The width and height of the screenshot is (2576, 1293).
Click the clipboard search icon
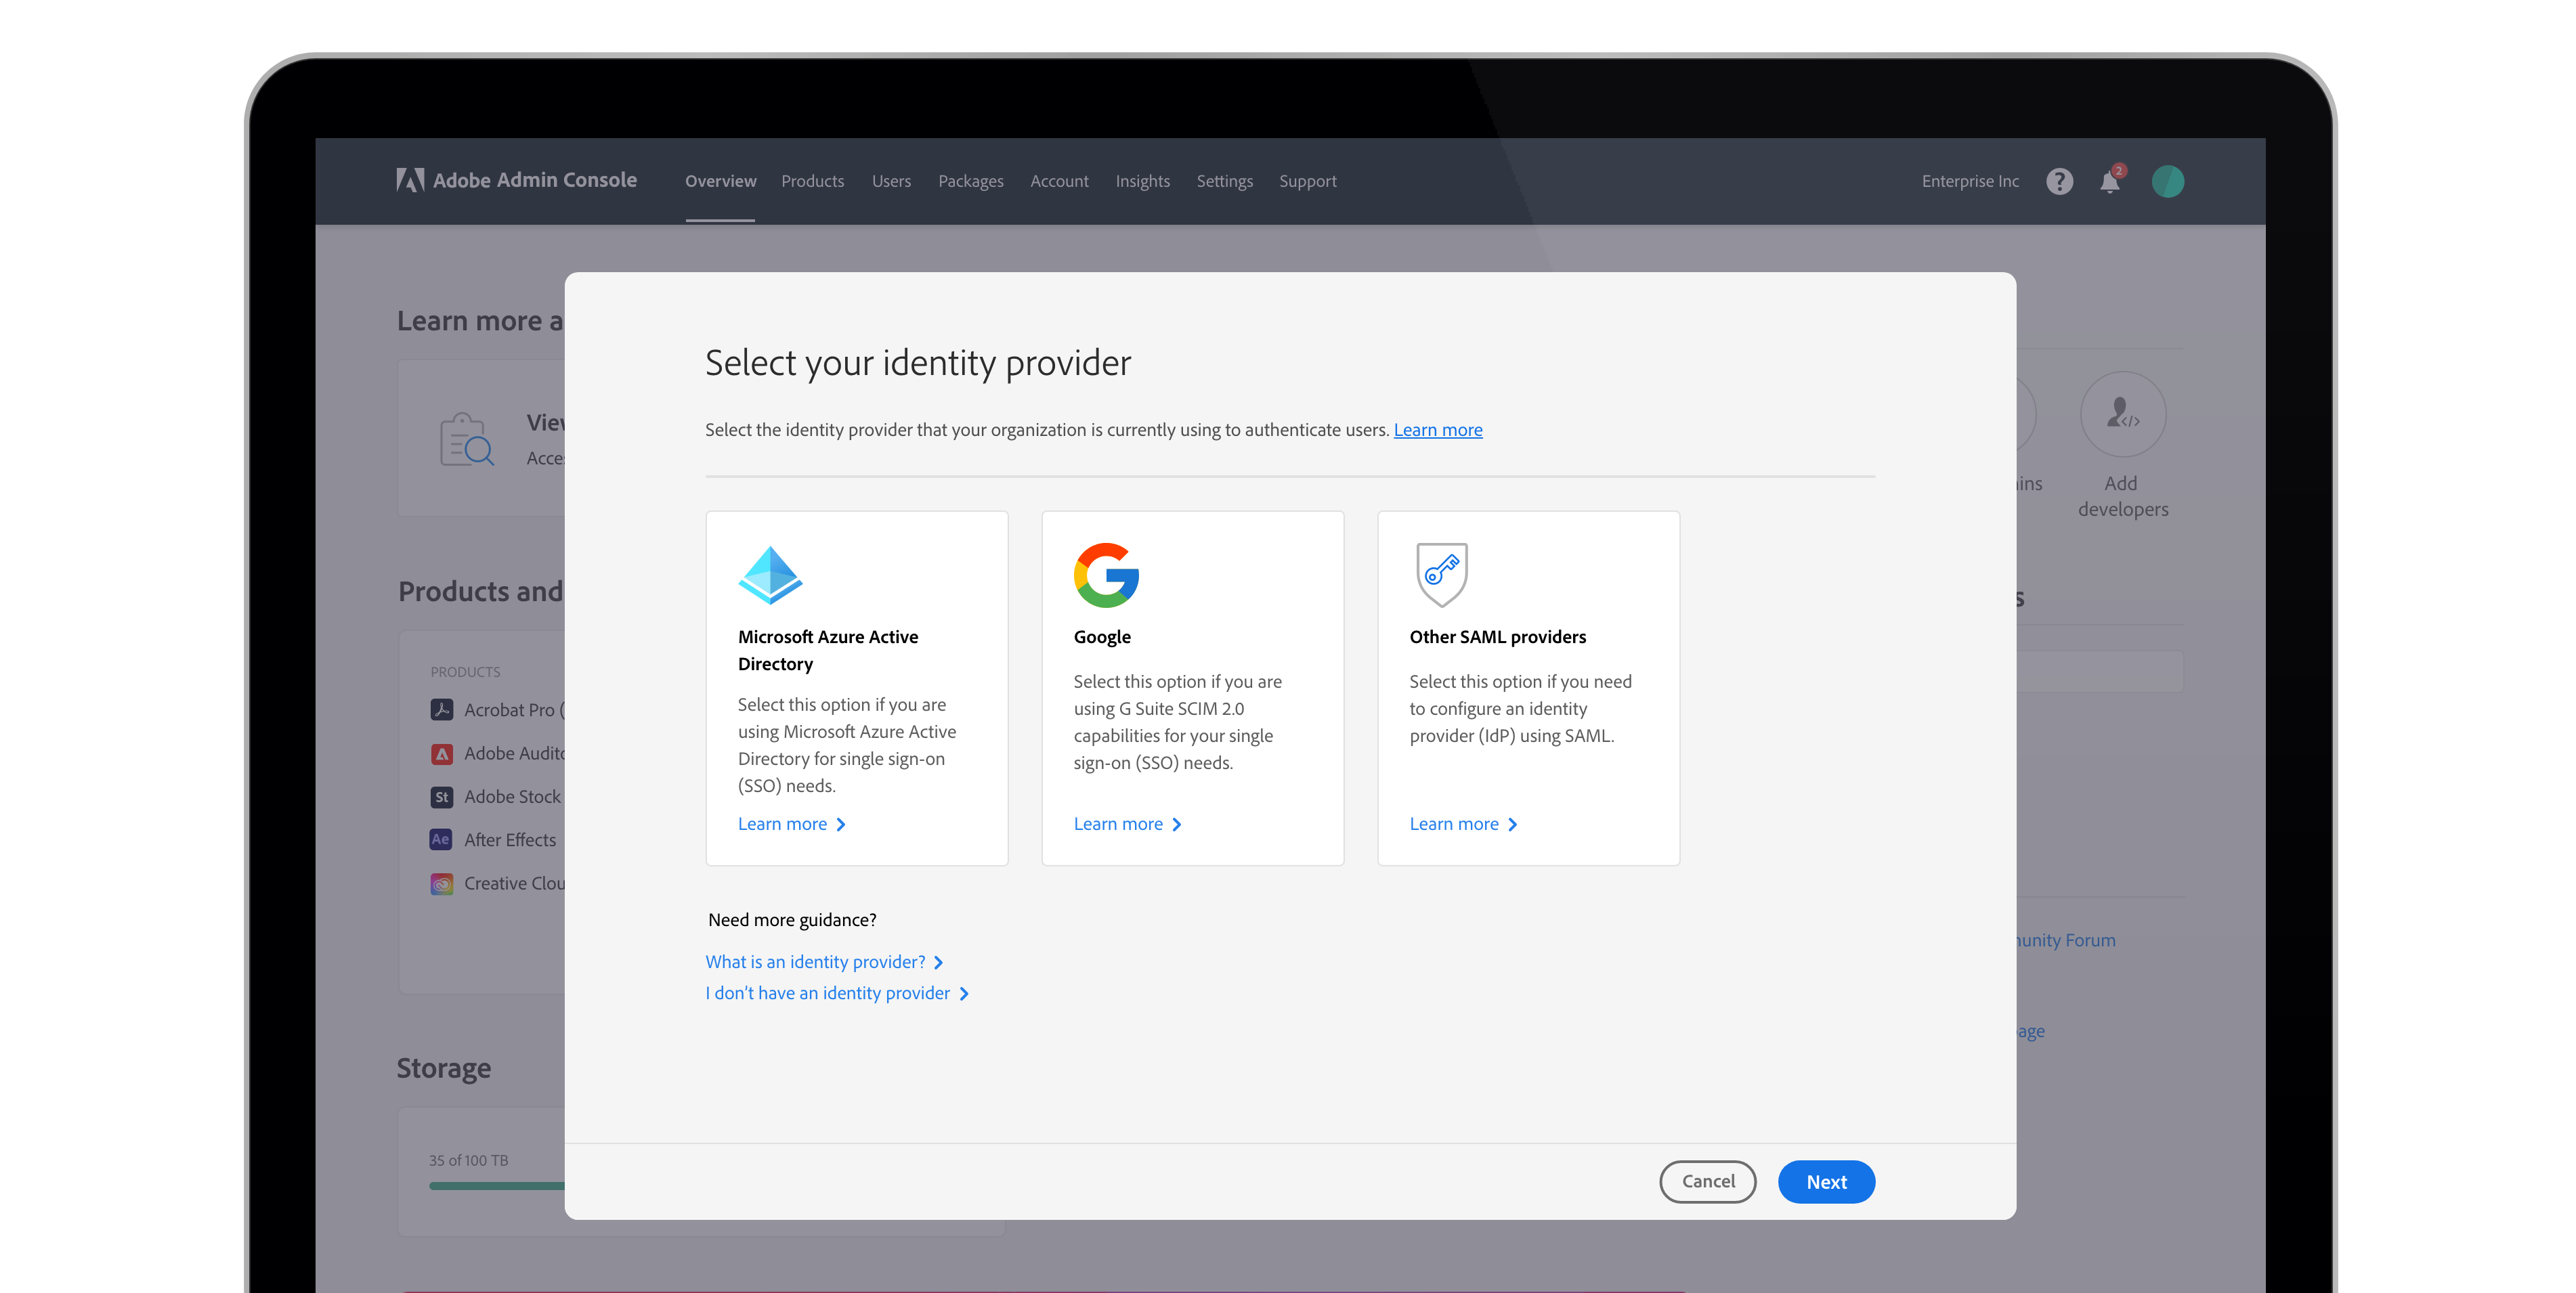466,439
